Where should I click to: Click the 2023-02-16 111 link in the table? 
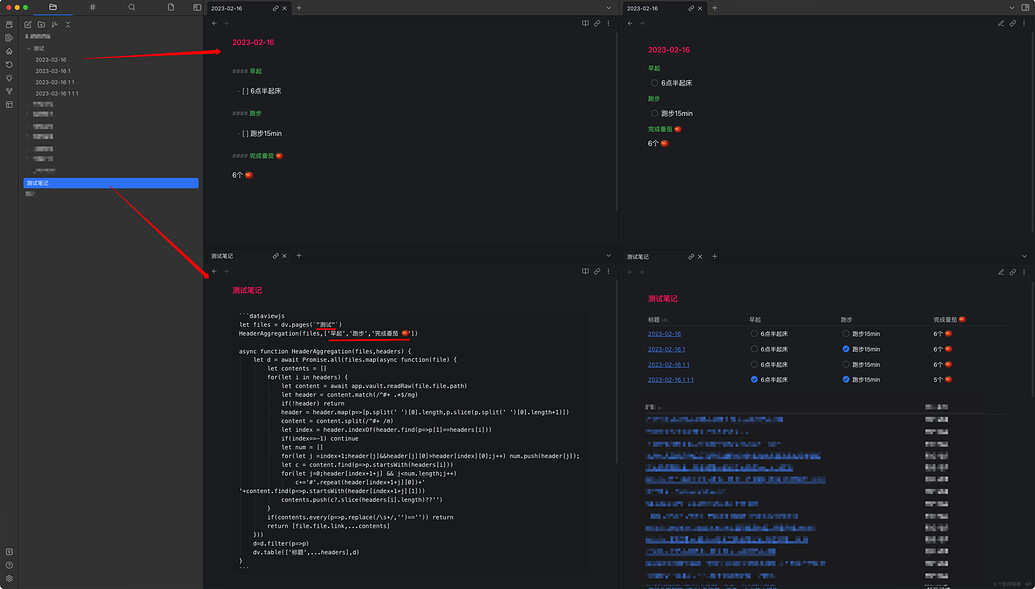671,379
